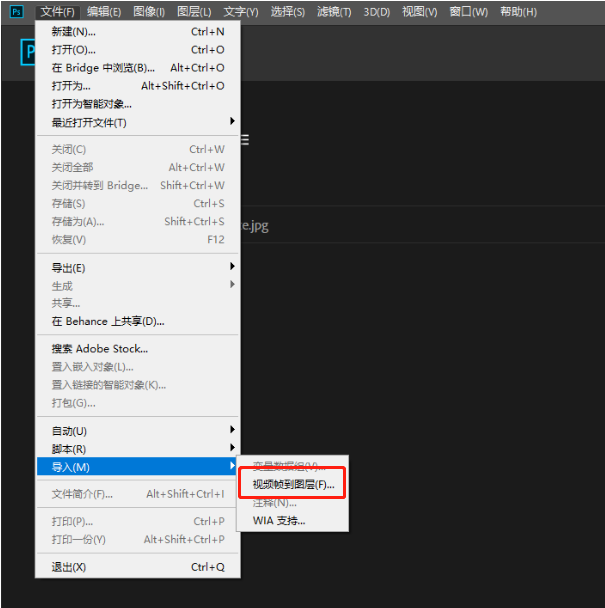Viewport: 605px width, 608px height.
Task: Select 打开为智能对象... entry
Action: (138, 104)
